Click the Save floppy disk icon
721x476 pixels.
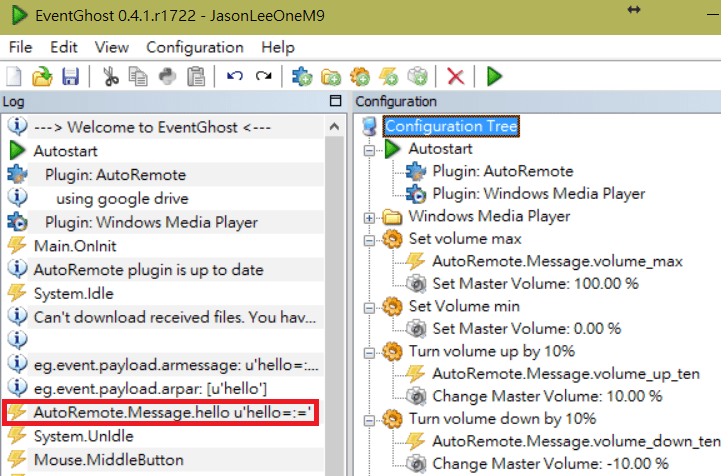[70, 76]
